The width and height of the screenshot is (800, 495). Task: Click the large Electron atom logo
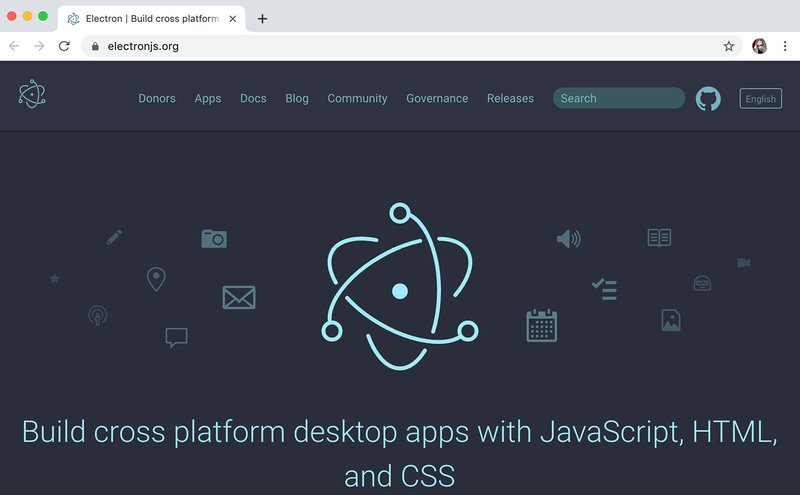point(399,286)
